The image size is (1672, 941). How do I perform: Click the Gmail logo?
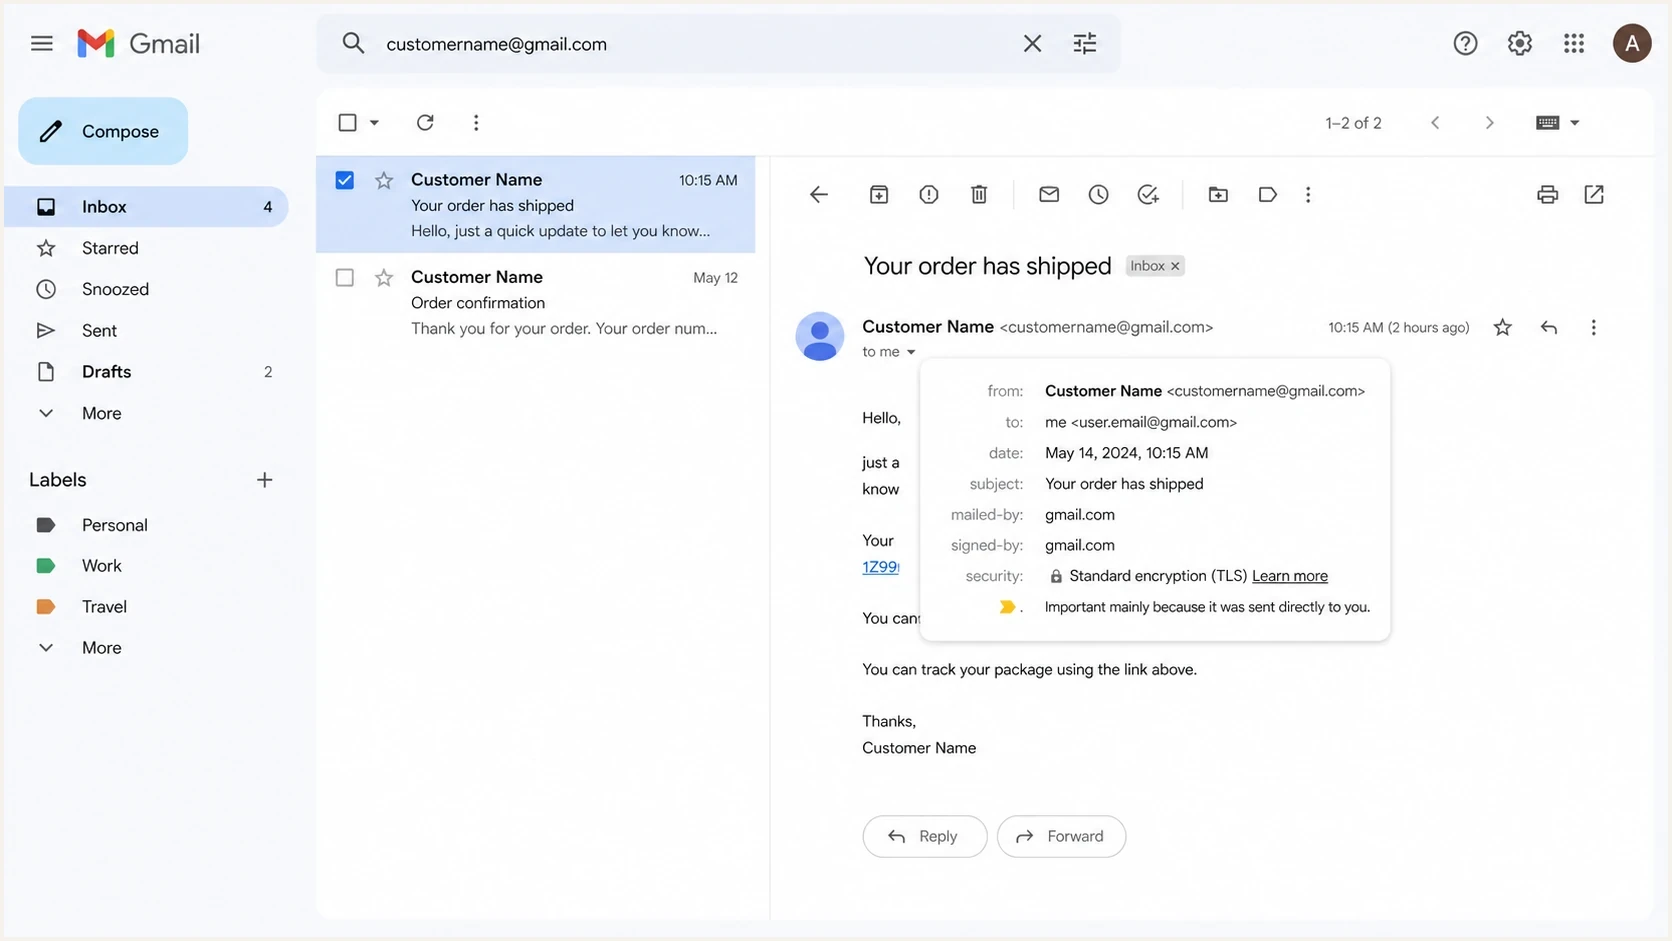click(138, 43)
